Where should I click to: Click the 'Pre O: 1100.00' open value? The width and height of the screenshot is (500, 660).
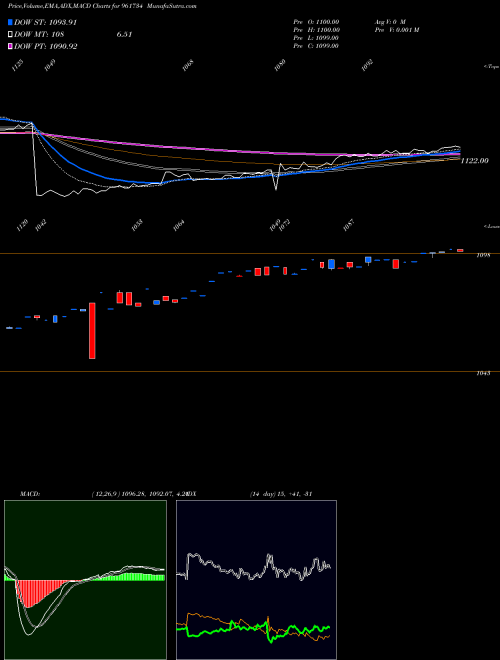click(x=316, y=22)
